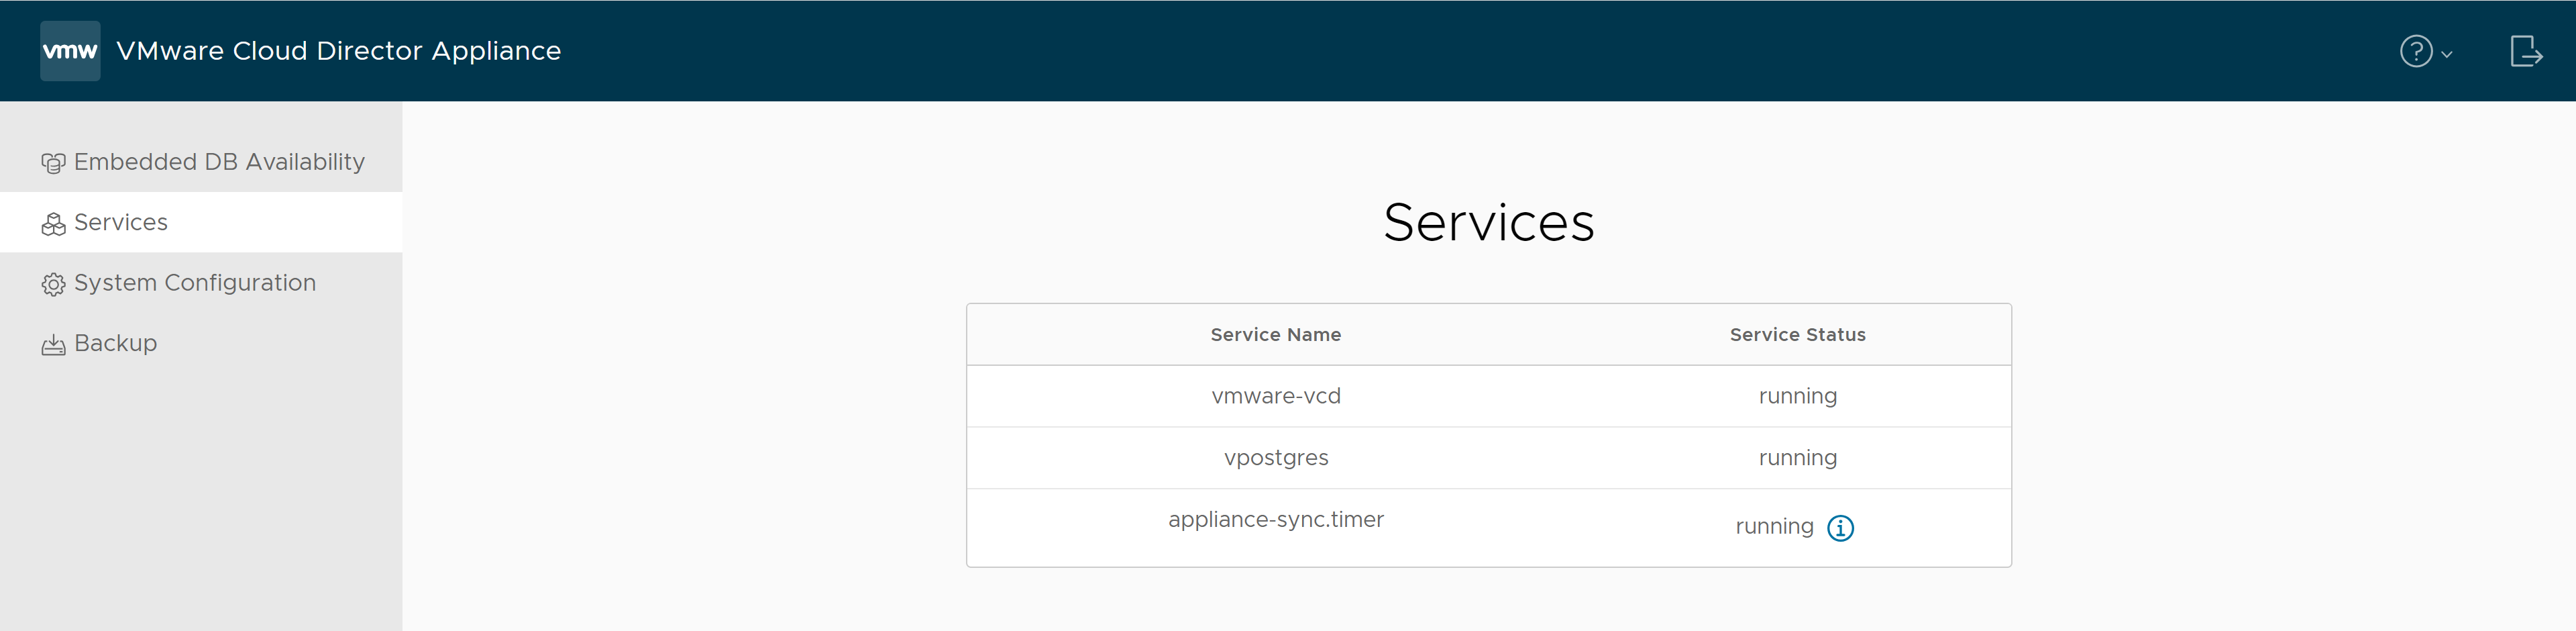2576x631 pixels.
Task: Select the vmware-vcd service name cell
Action: 1275,396
